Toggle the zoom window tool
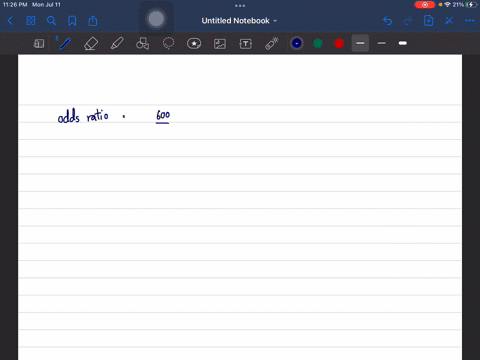Image resolution: width=480 pixels, height=360 pixels. pyautogui.click(x=39, y=43)
